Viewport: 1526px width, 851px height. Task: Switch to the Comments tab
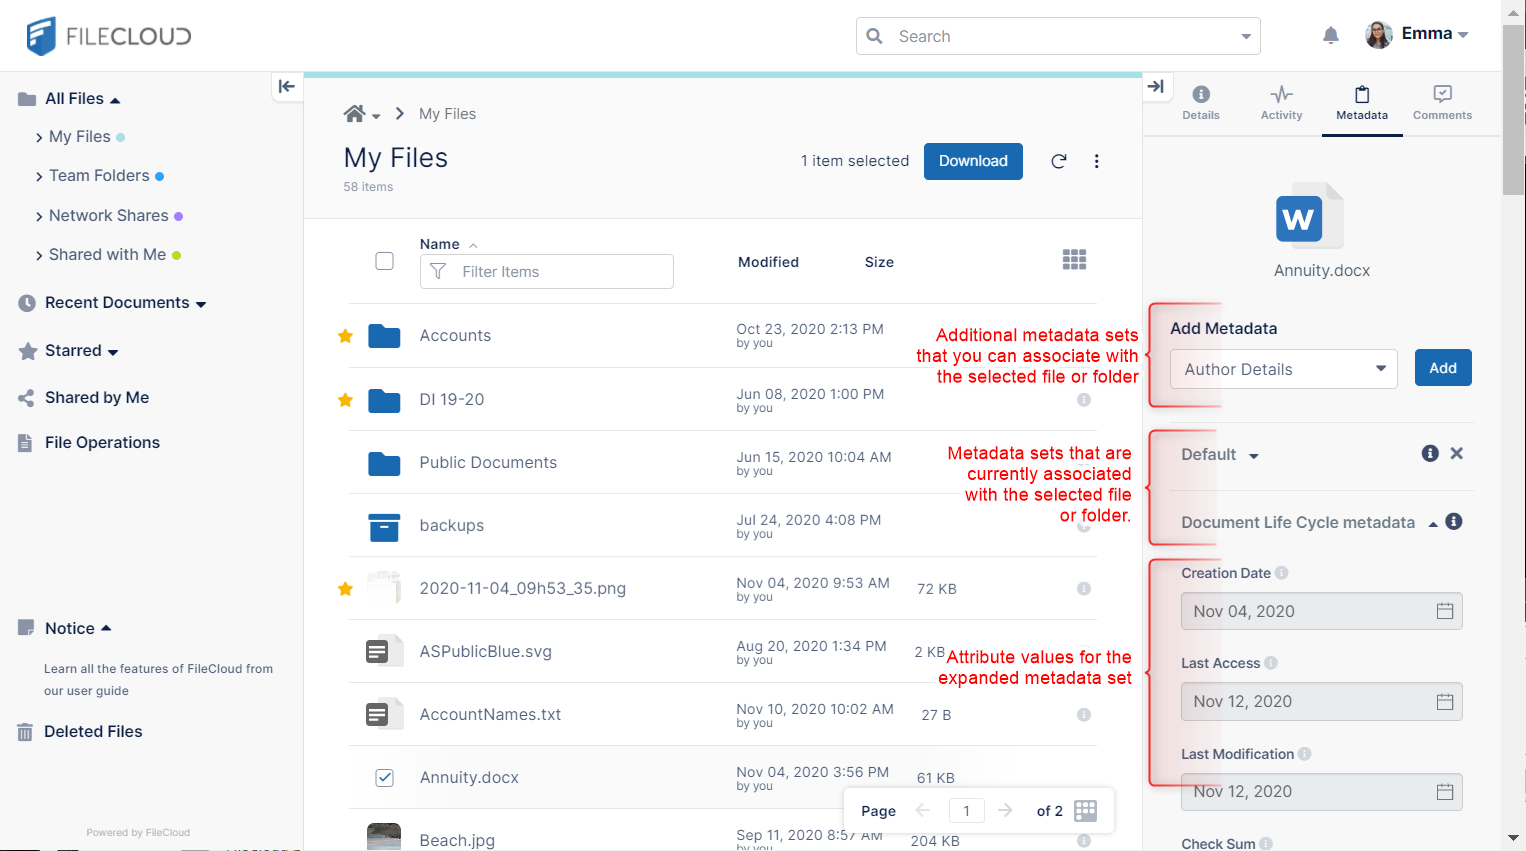coord(1441,102)
